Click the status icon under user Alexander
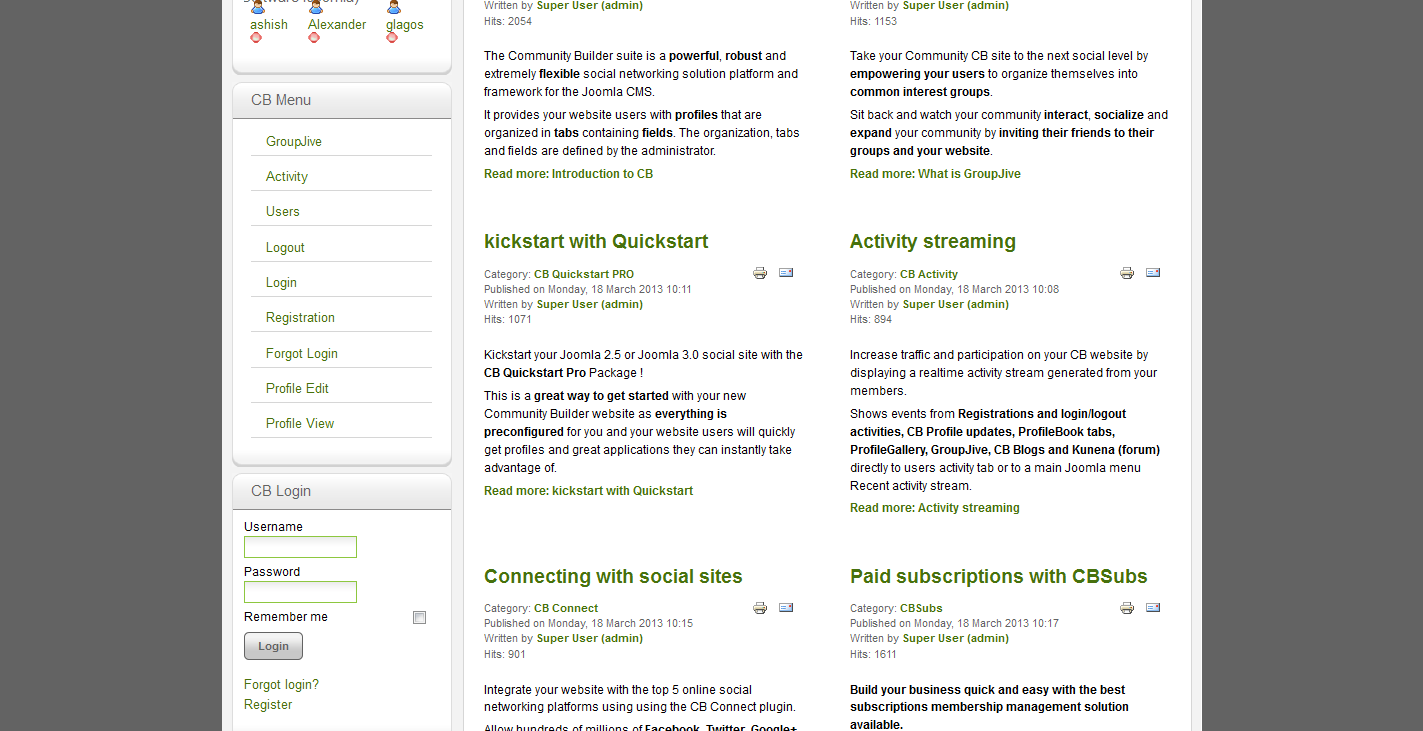The height and width of the screenshot is (731, 1423). [x=314, y=38]
